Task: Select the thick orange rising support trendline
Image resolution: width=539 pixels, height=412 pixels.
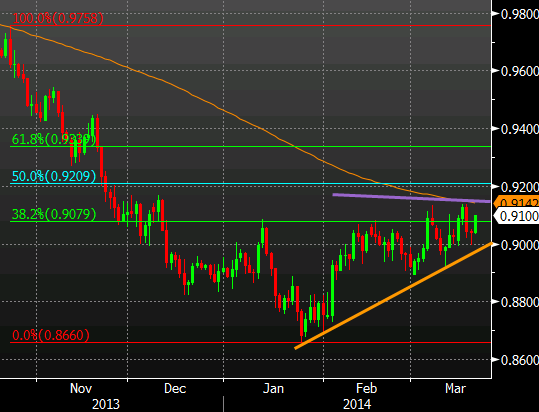Action: 393,296
